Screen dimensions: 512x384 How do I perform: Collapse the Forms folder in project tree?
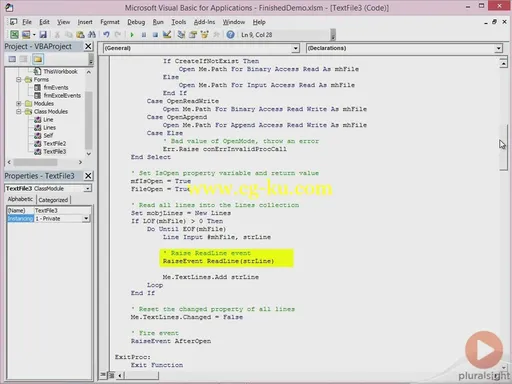[19, 79]
